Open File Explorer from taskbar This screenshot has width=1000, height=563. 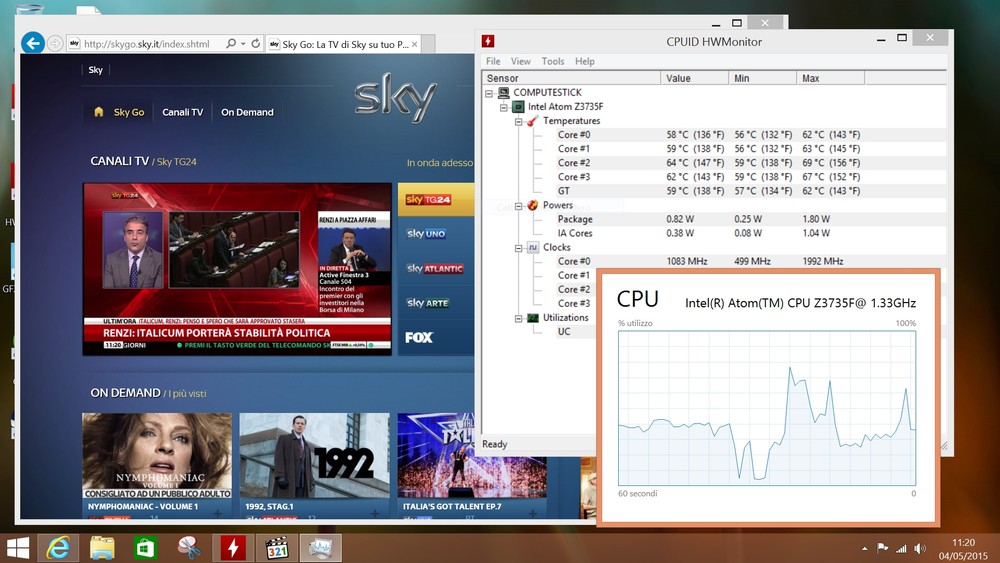102,548
